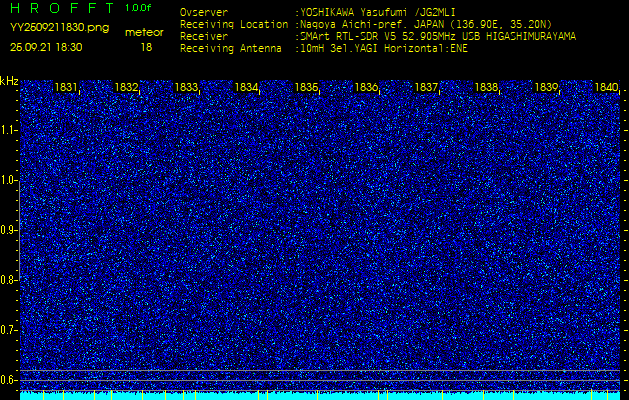
Task: Click the orange meteor label
Action: click(144, 32)
